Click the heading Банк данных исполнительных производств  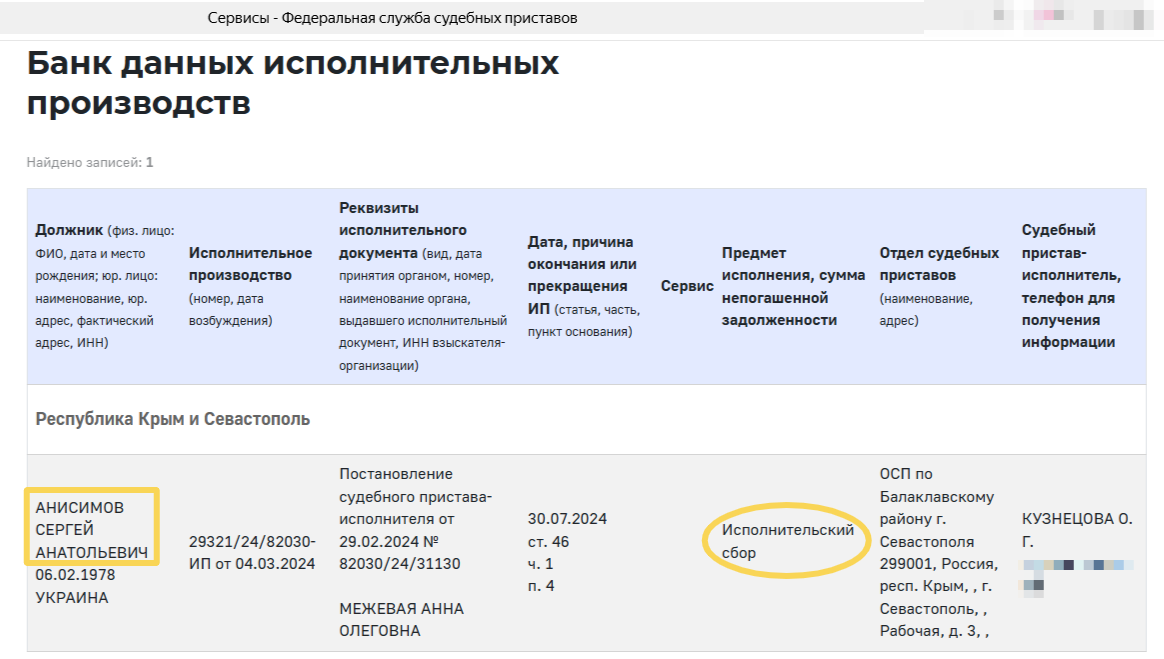click(x=292, y=83)
